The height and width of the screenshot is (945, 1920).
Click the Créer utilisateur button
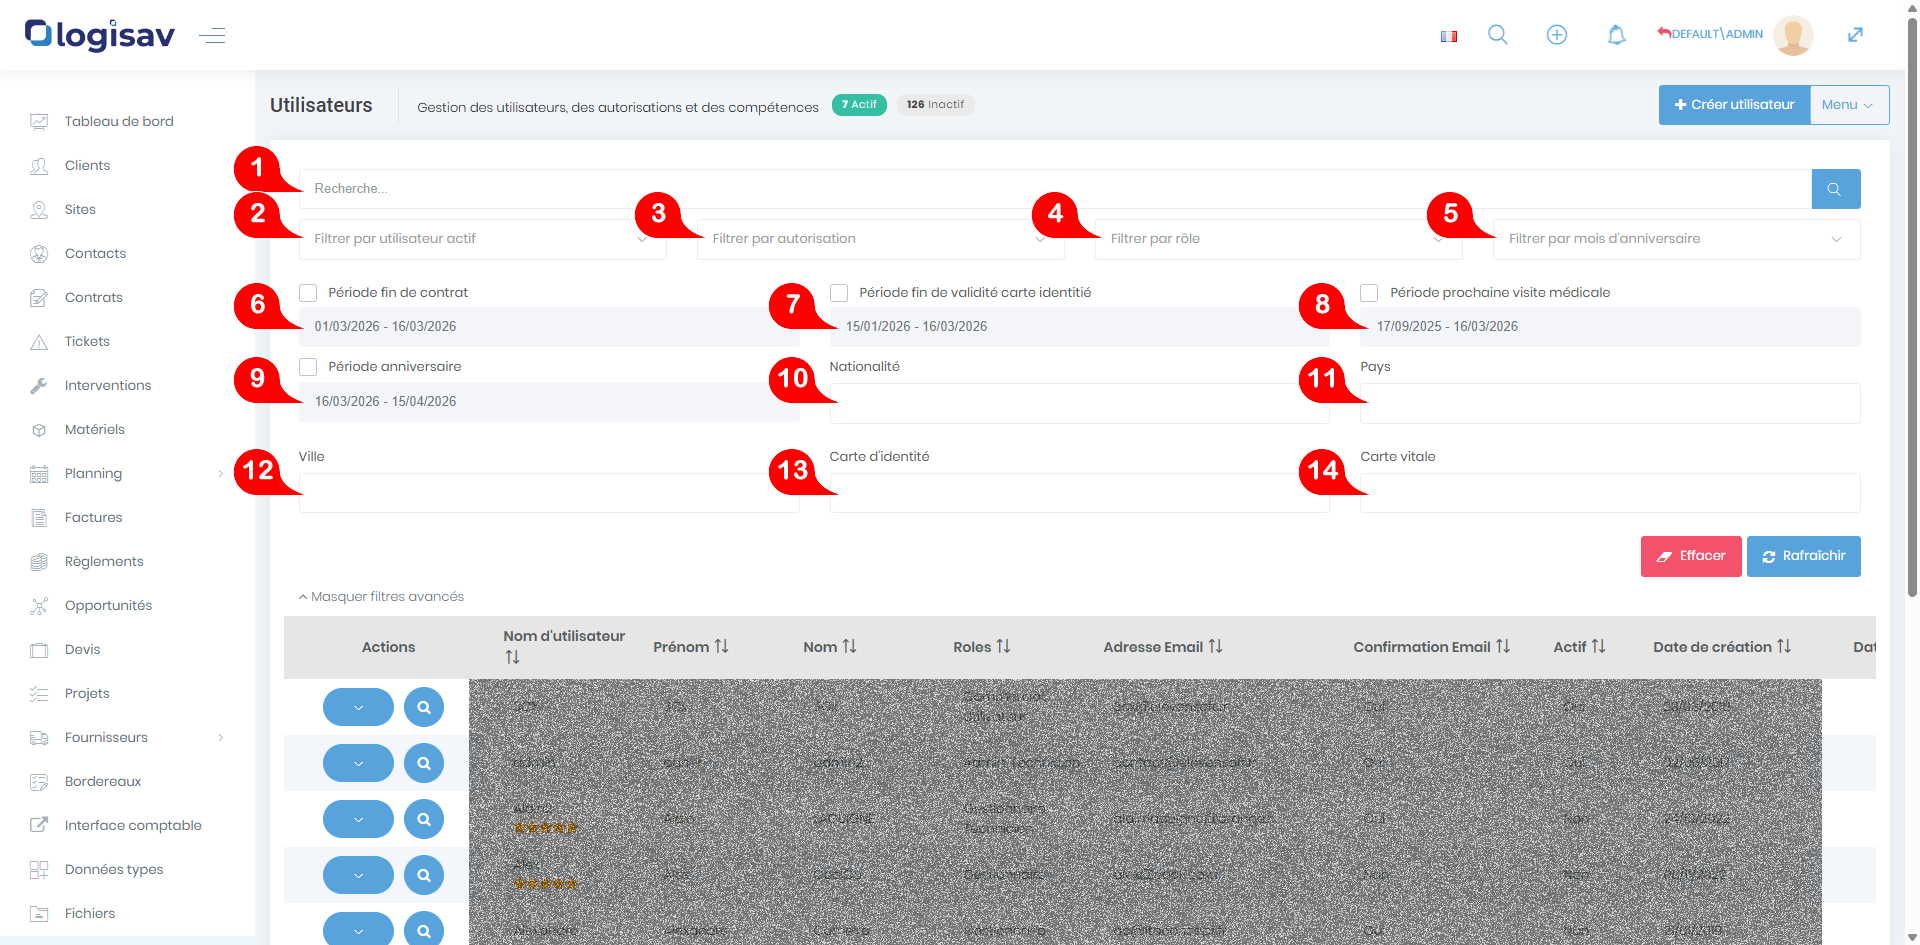tap(1734, 105)
